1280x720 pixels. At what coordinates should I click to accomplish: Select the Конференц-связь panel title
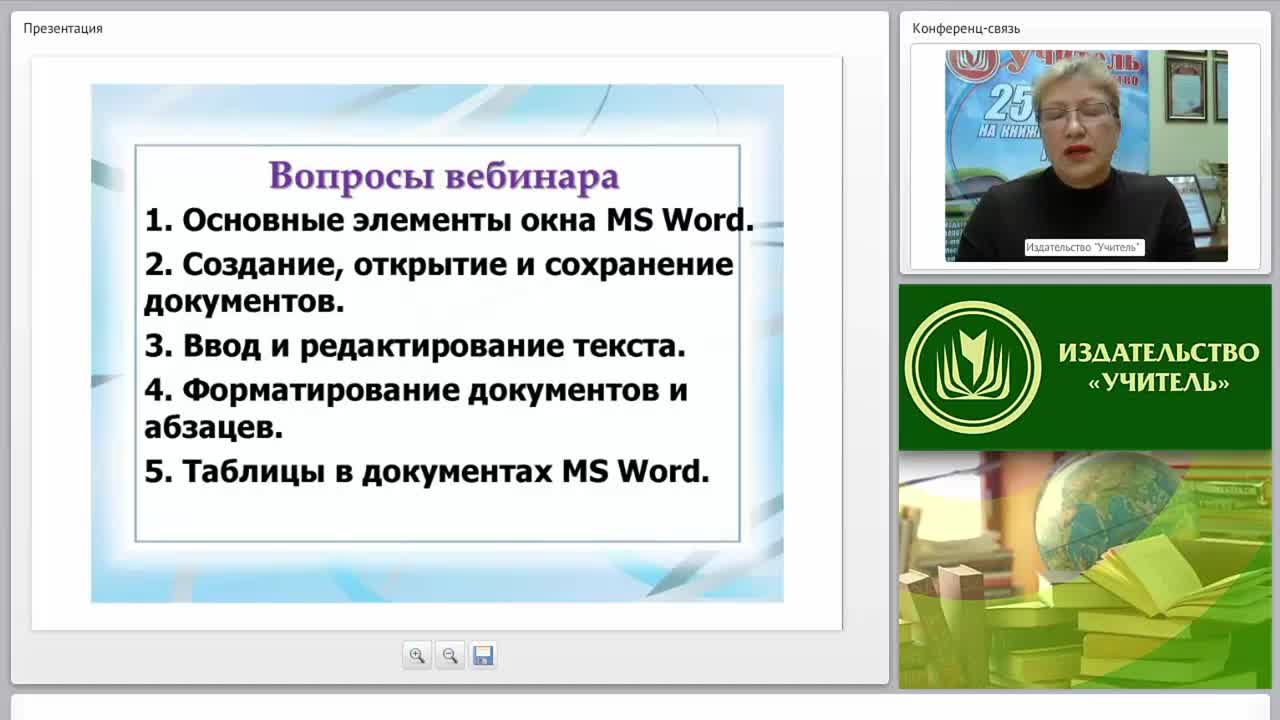(x=966, y=28)
